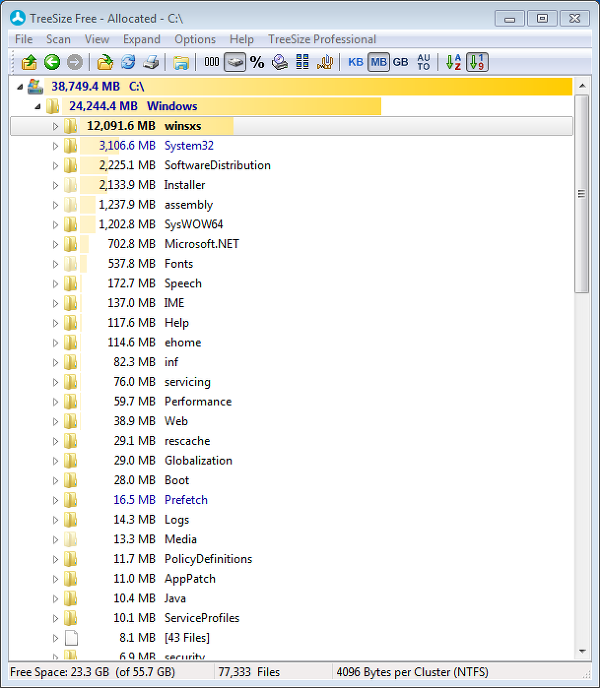Viewport: 600px width, 688px height.
Task: Open TreeSize Professional menu
Action: click(322, 39)
